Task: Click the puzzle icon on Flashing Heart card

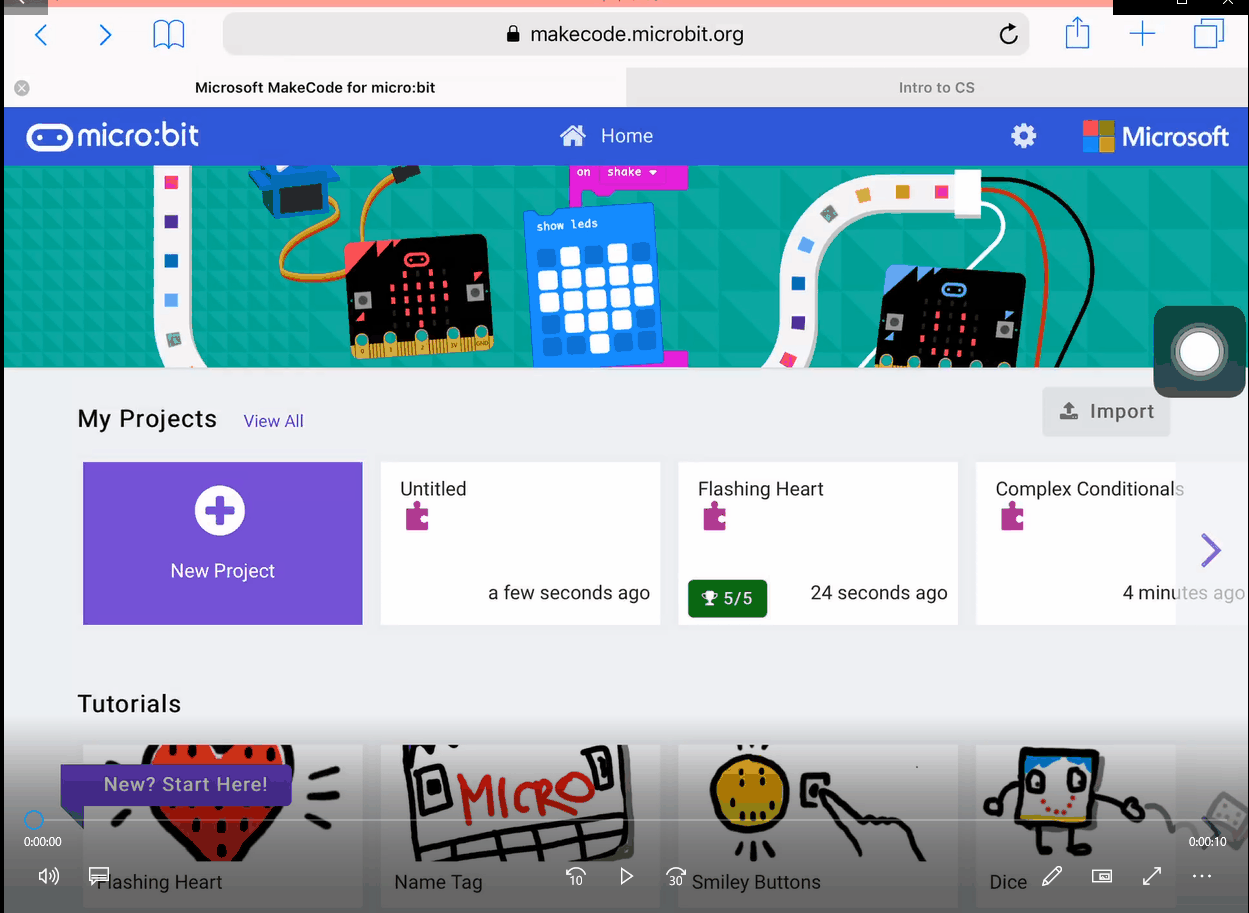Action: [714, 518]
